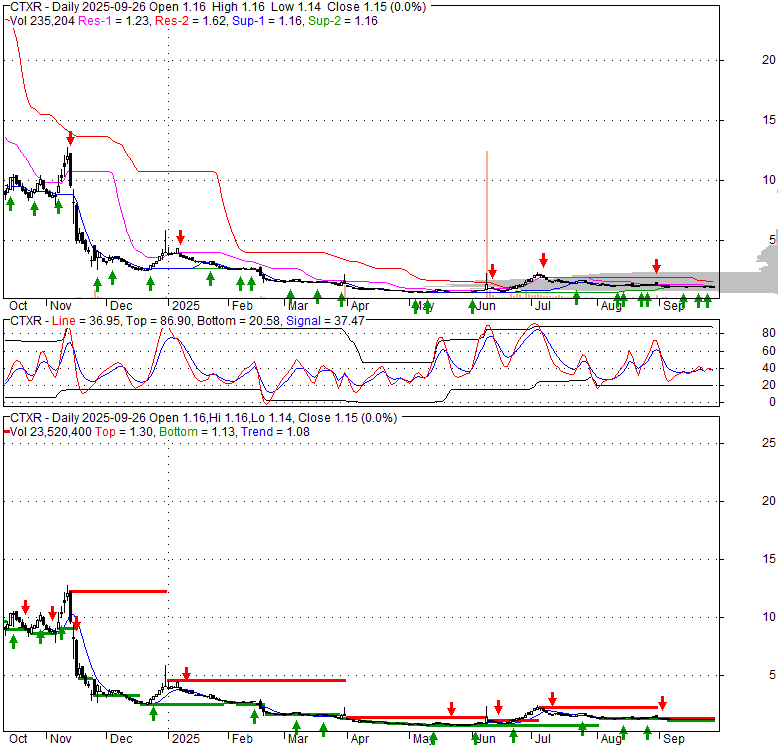Select the 'Mar' month label under the lower chart
Image resolution: width=780 pixels, height=745 pixels.
click(x=297, y=739)
